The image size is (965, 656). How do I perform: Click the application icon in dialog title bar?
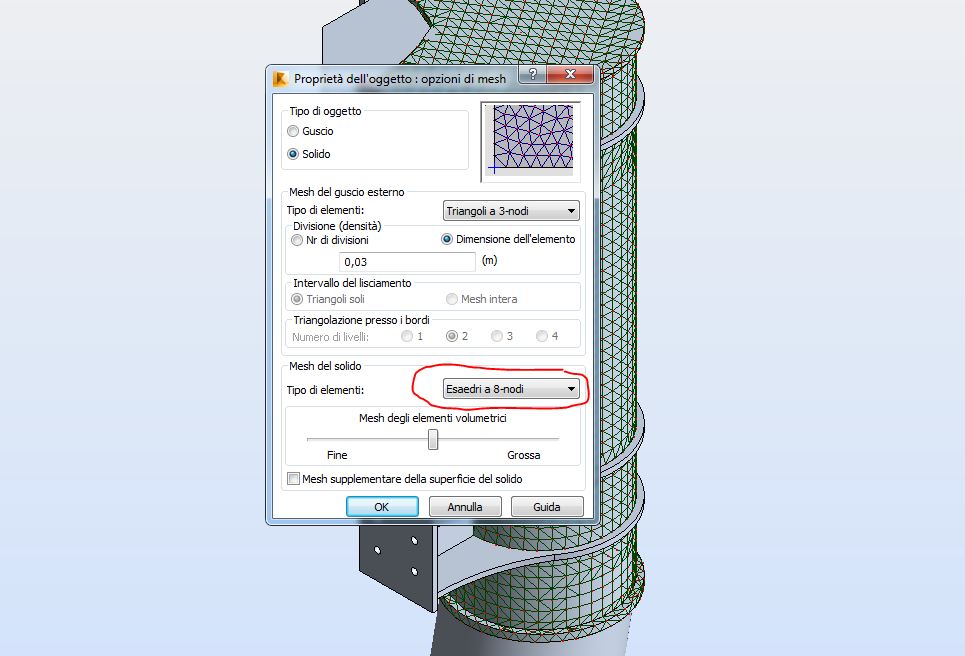[x=280, y=79]
